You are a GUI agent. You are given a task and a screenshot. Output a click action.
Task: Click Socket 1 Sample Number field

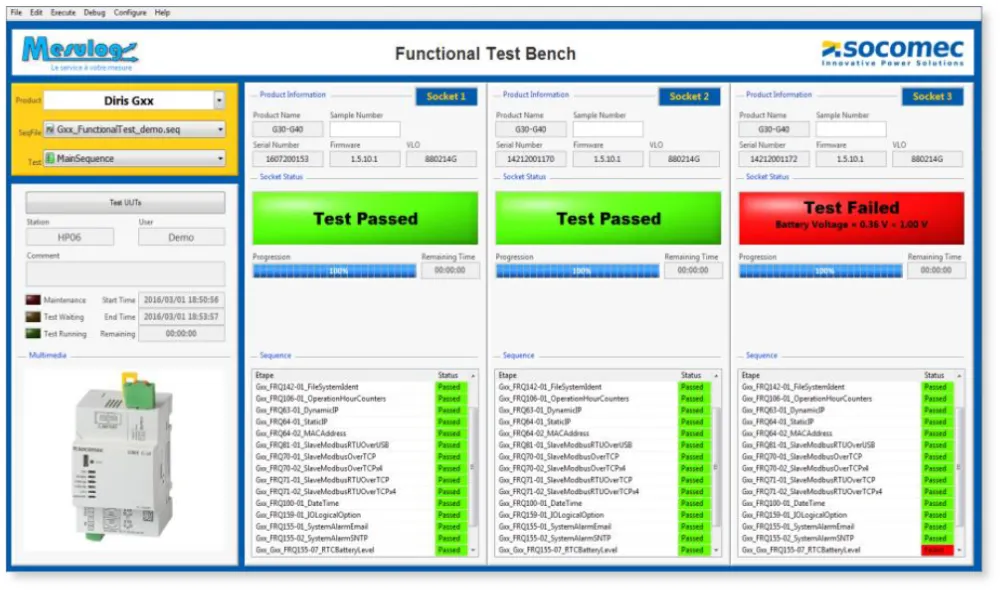tap(365, 129)
